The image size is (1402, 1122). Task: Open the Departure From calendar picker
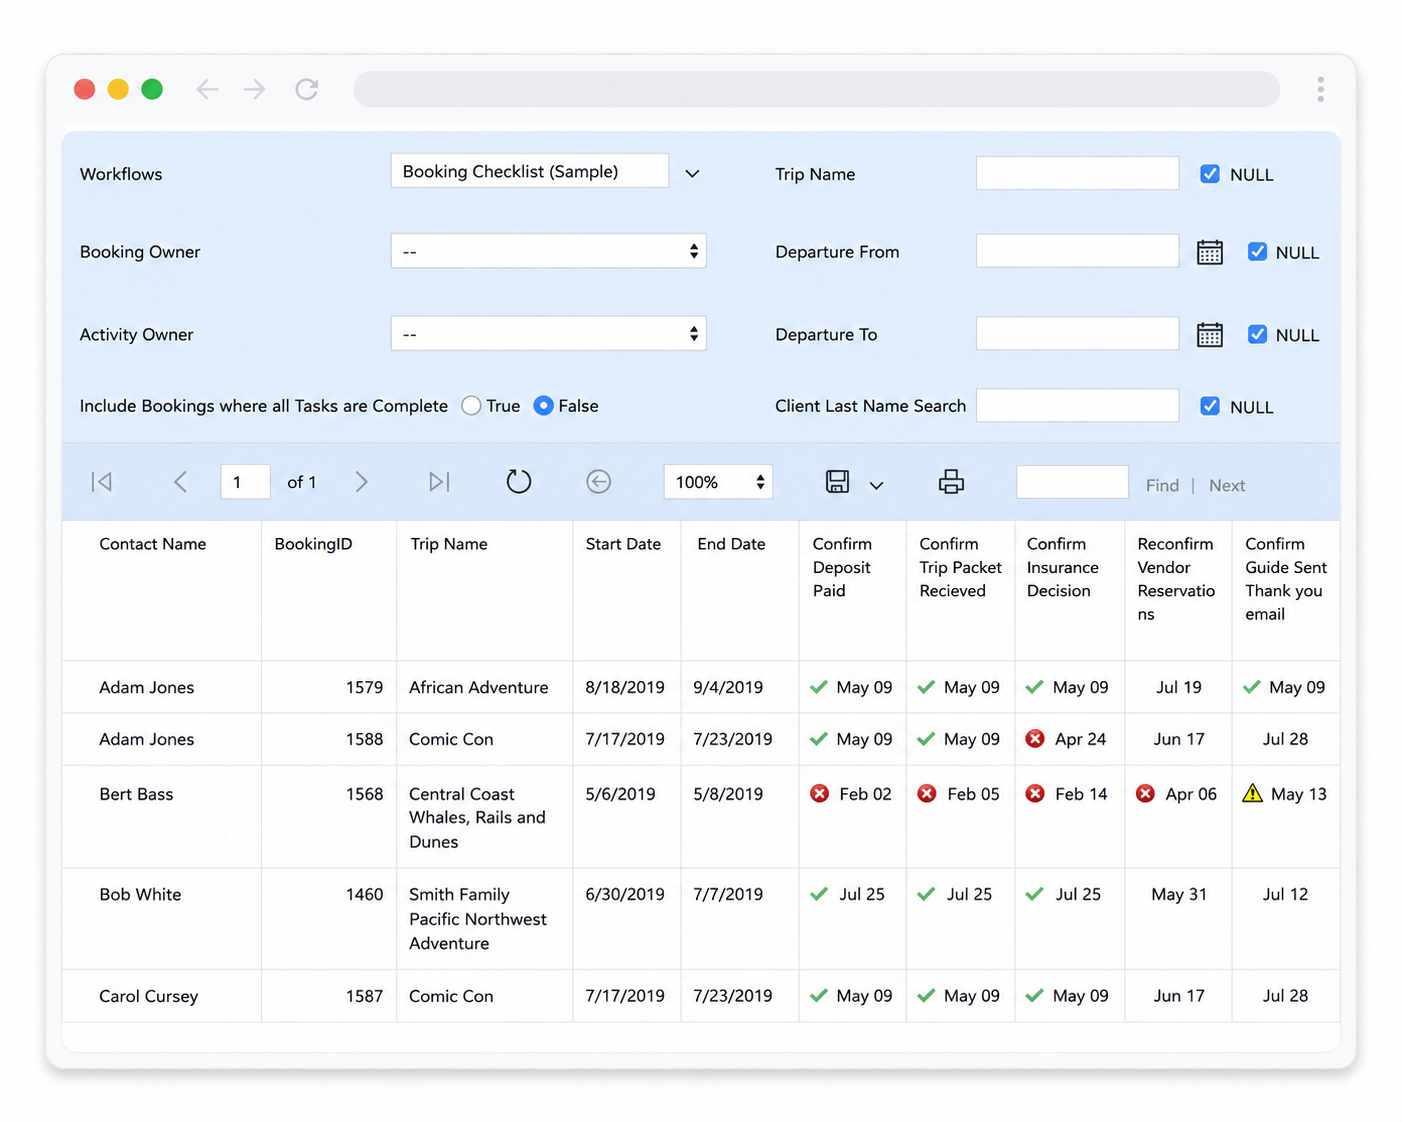(1209, 252)
